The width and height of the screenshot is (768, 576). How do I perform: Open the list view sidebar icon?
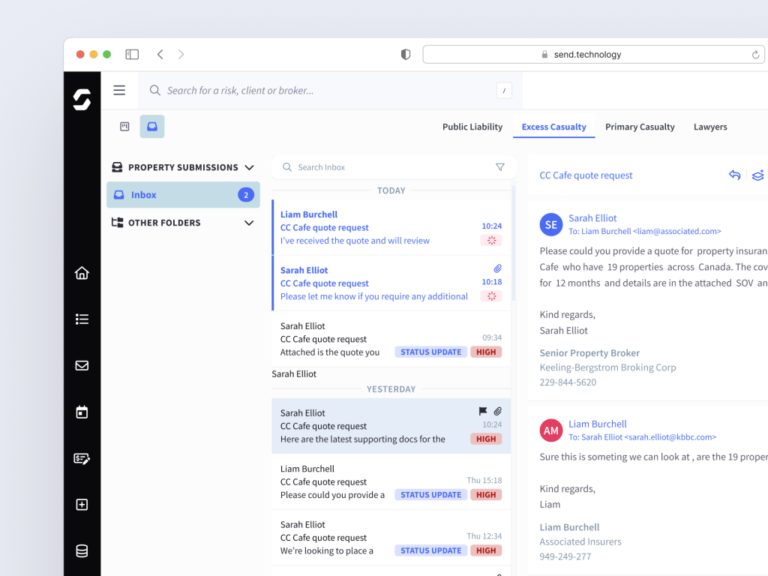point(82,319)
